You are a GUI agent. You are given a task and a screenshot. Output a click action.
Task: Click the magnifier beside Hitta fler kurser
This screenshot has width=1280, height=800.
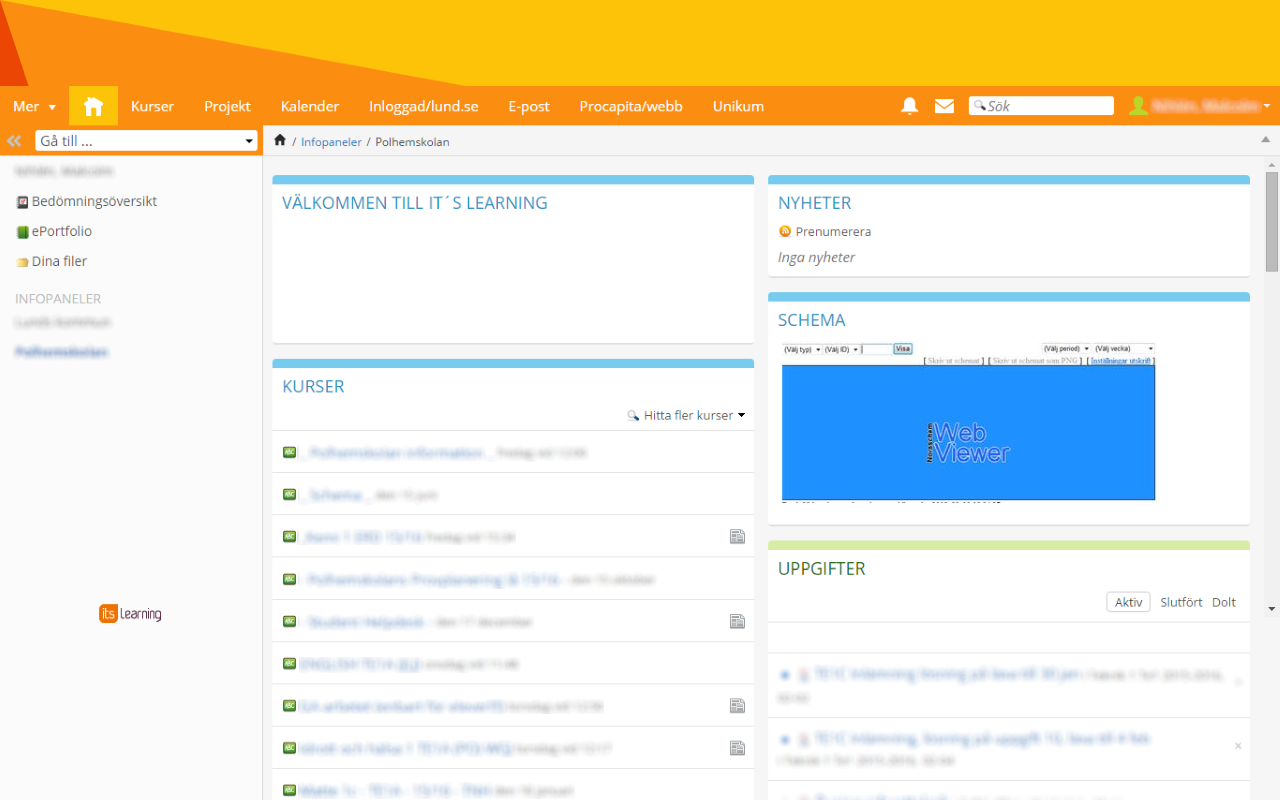click(x=633, y=415)
